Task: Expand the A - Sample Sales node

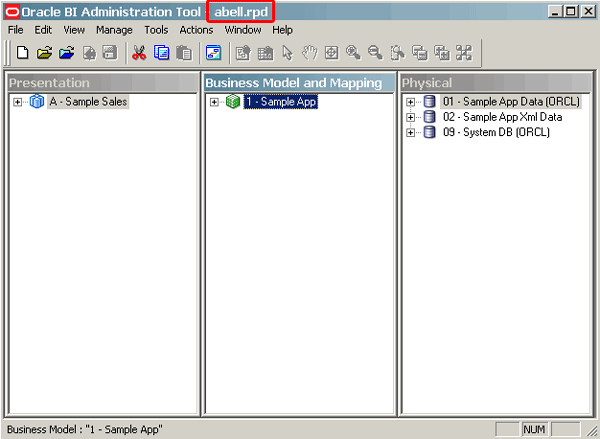Action: pos(17,102)
